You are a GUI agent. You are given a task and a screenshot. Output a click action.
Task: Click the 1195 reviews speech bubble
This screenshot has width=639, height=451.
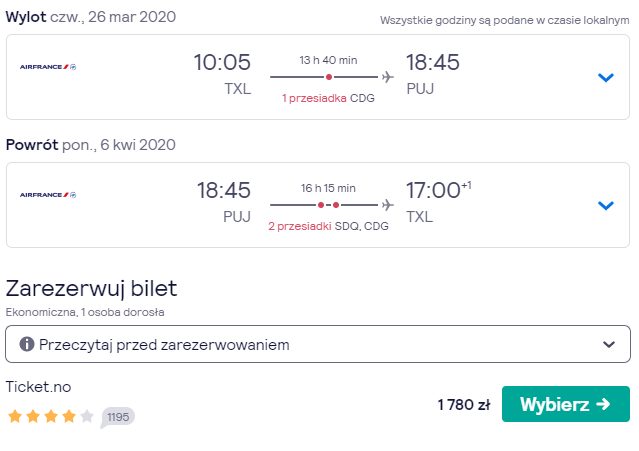(x=118, y=417)
